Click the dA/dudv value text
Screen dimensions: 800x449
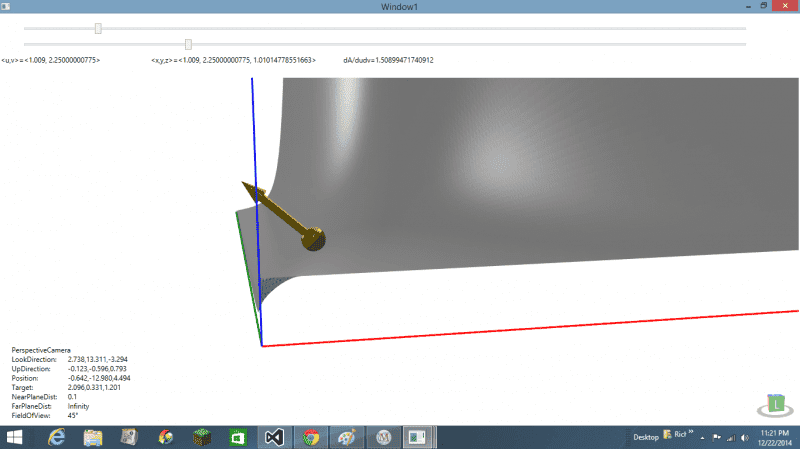tap(388, 60)
